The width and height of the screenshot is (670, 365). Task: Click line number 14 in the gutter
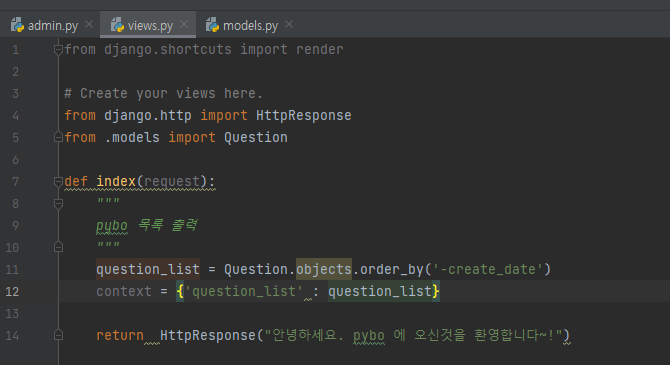click(12, 336)
